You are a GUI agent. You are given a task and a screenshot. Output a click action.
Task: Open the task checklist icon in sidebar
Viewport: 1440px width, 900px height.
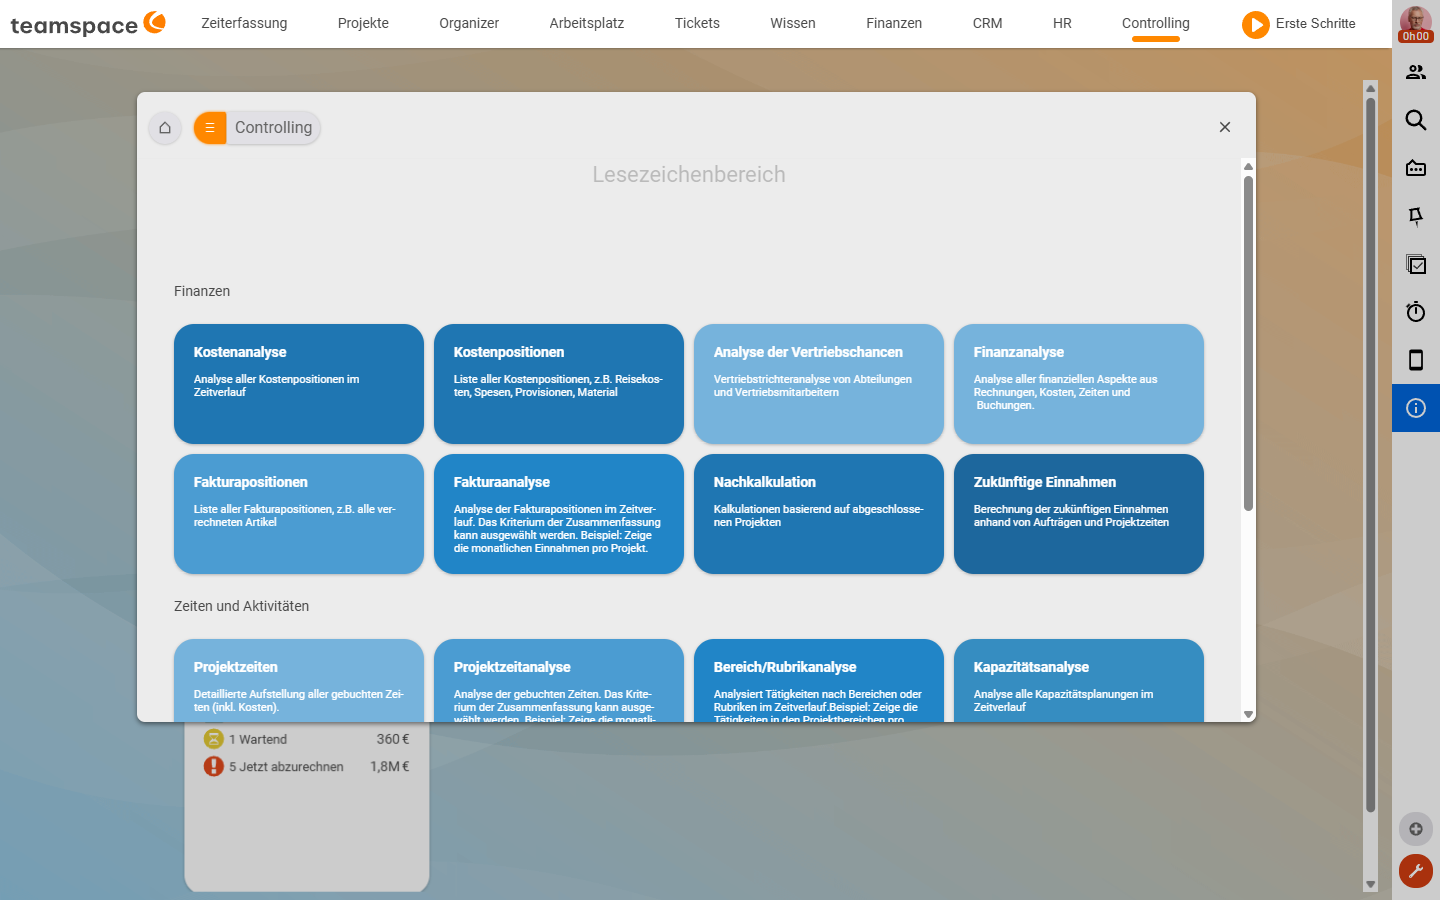1416,264
